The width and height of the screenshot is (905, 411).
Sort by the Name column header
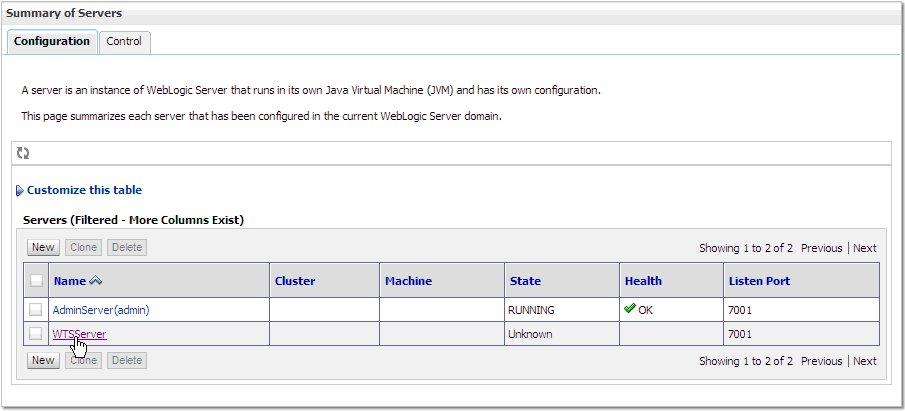tap(69, 281)
